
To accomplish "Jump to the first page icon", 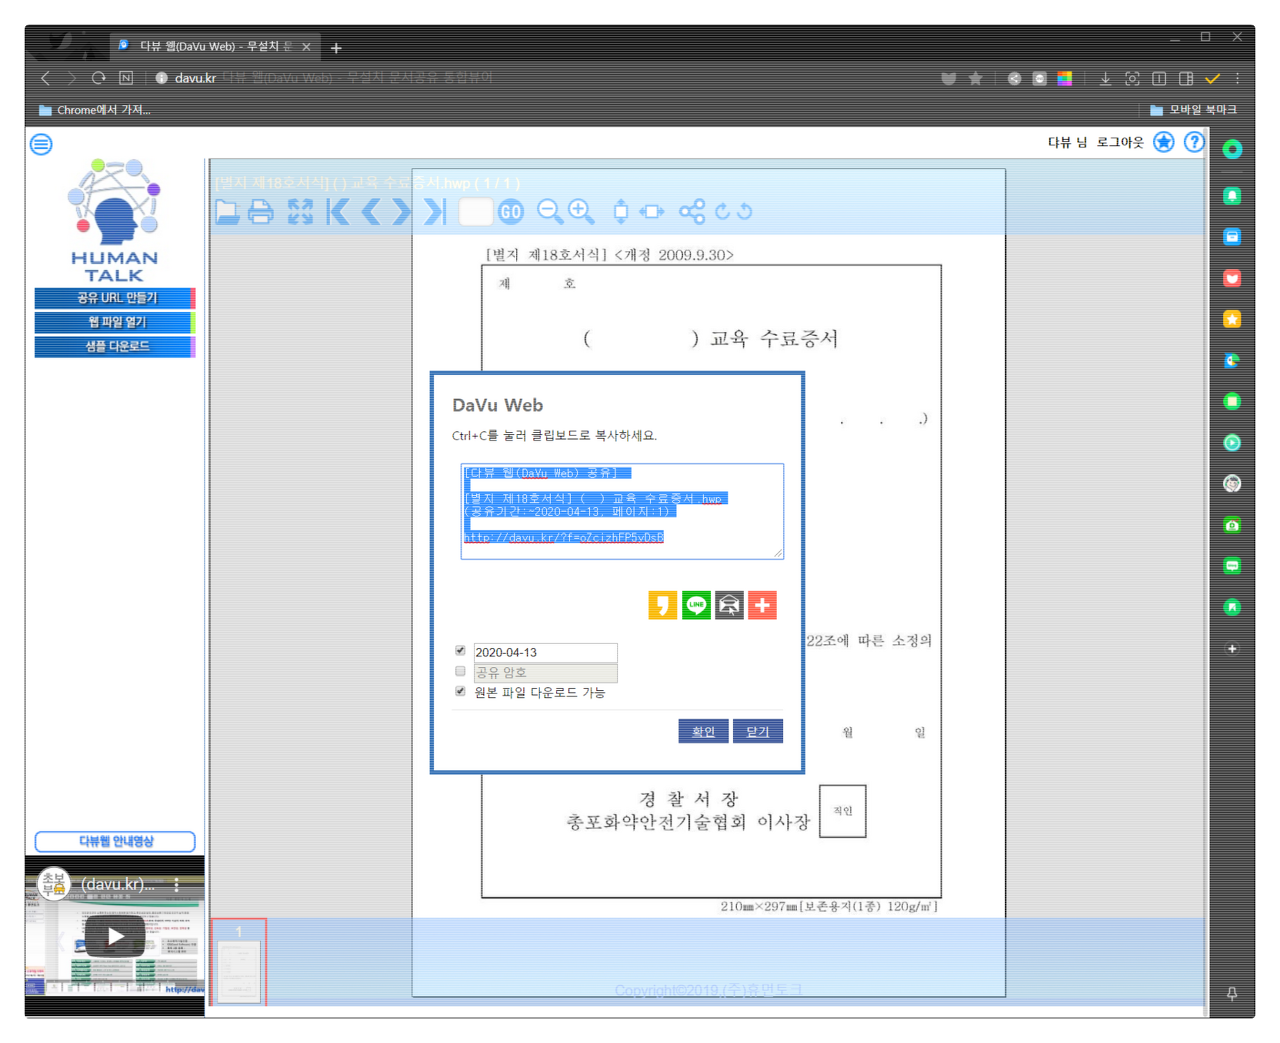I will pyautogui.click(x=339, y=212).
